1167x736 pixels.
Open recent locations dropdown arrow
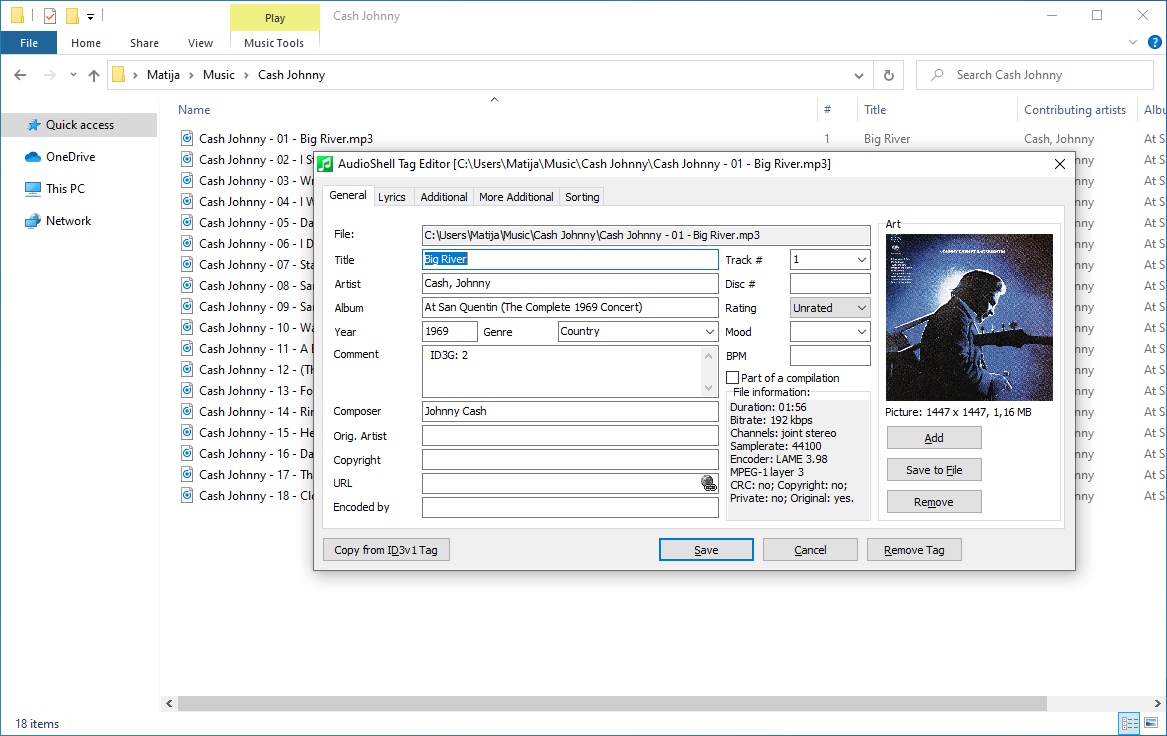[73, 75]
